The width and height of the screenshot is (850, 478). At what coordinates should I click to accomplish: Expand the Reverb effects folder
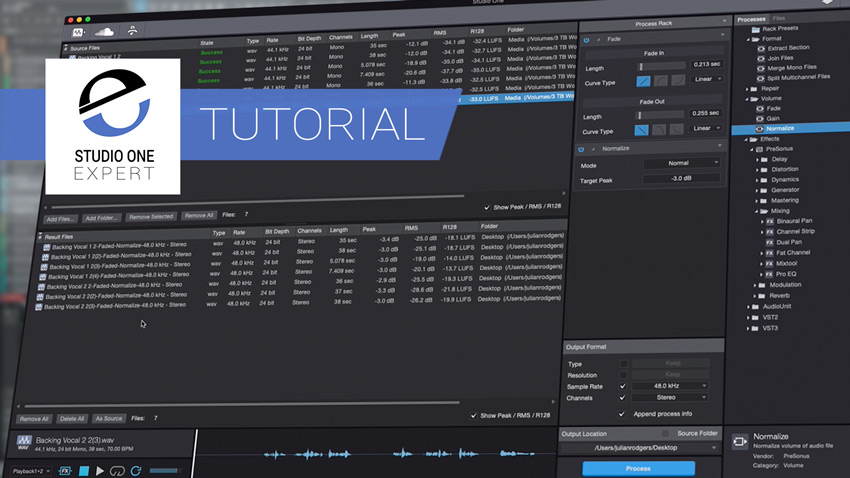pyautogui.click(x=755, y=296)
